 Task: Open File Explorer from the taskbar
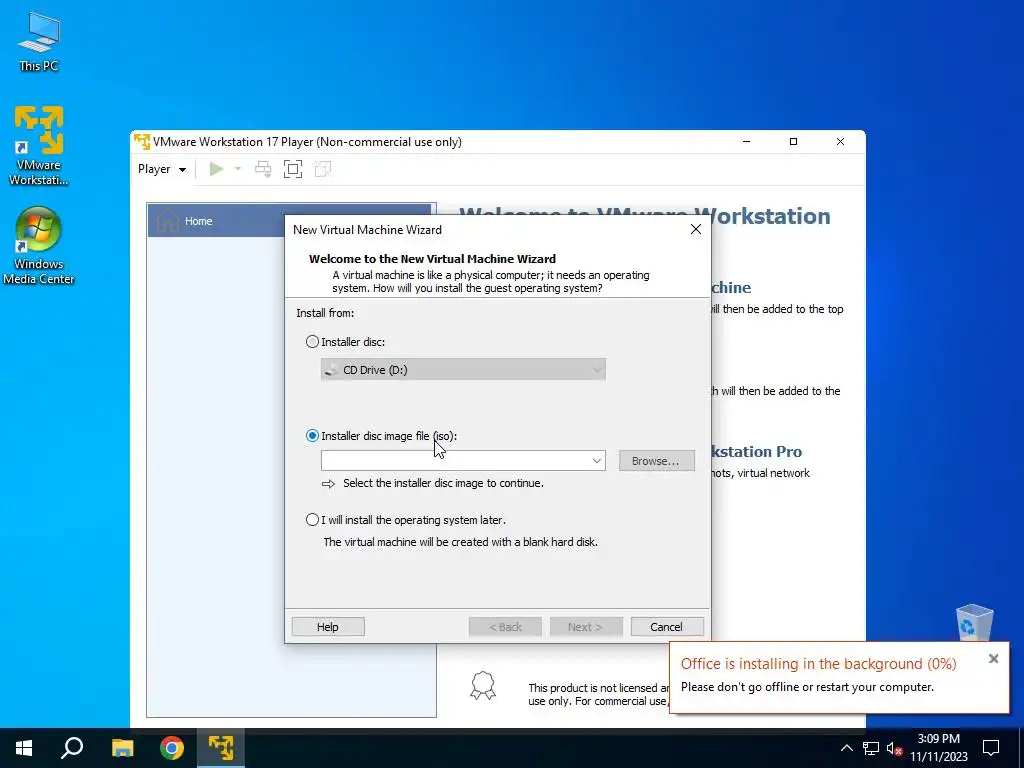122,748
